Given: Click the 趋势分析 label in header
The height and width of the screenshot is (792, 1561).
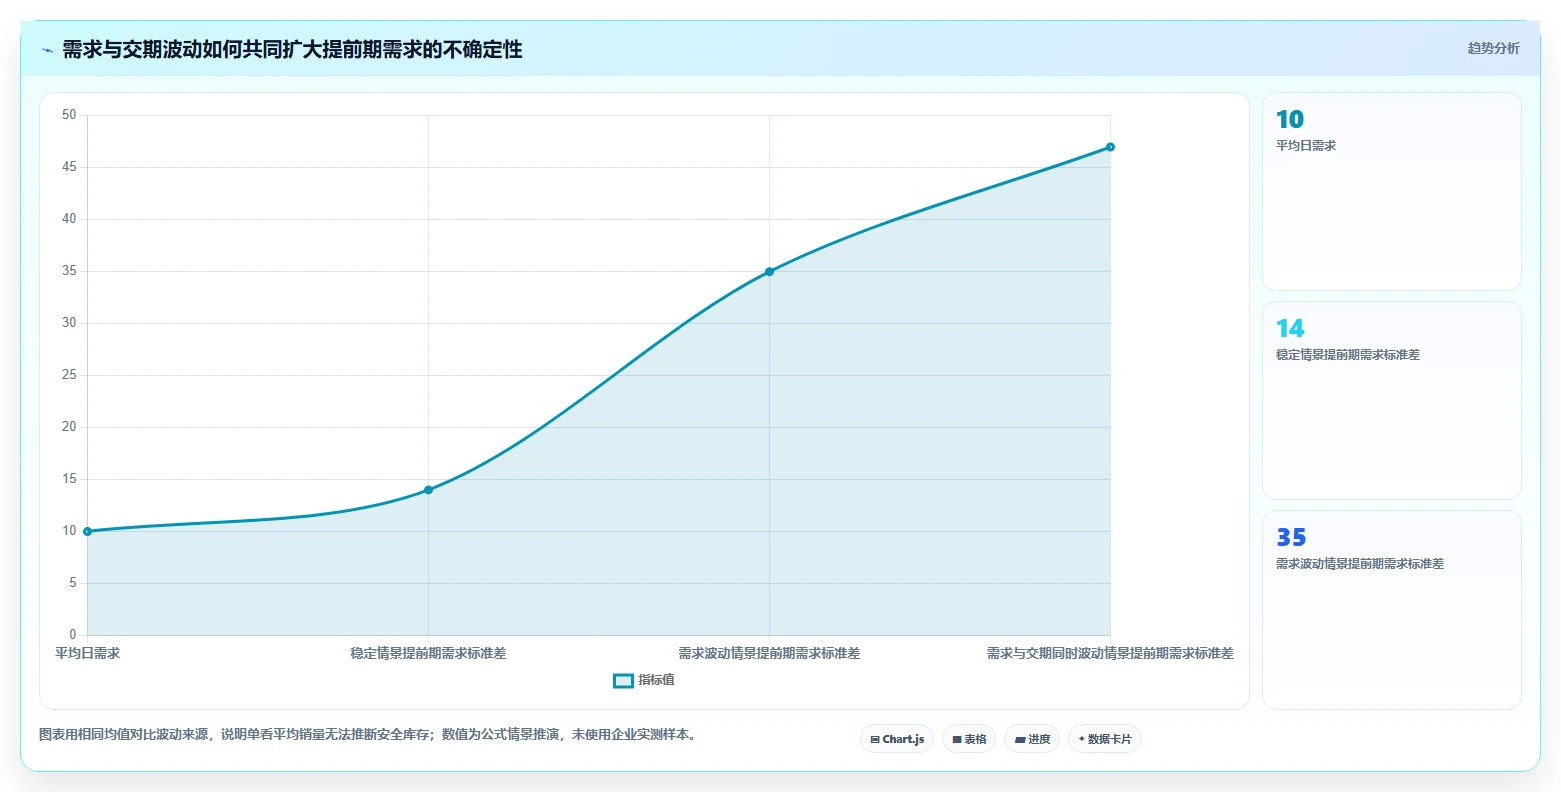Looking at the screenshot, I should click(x=1493, y=48).
